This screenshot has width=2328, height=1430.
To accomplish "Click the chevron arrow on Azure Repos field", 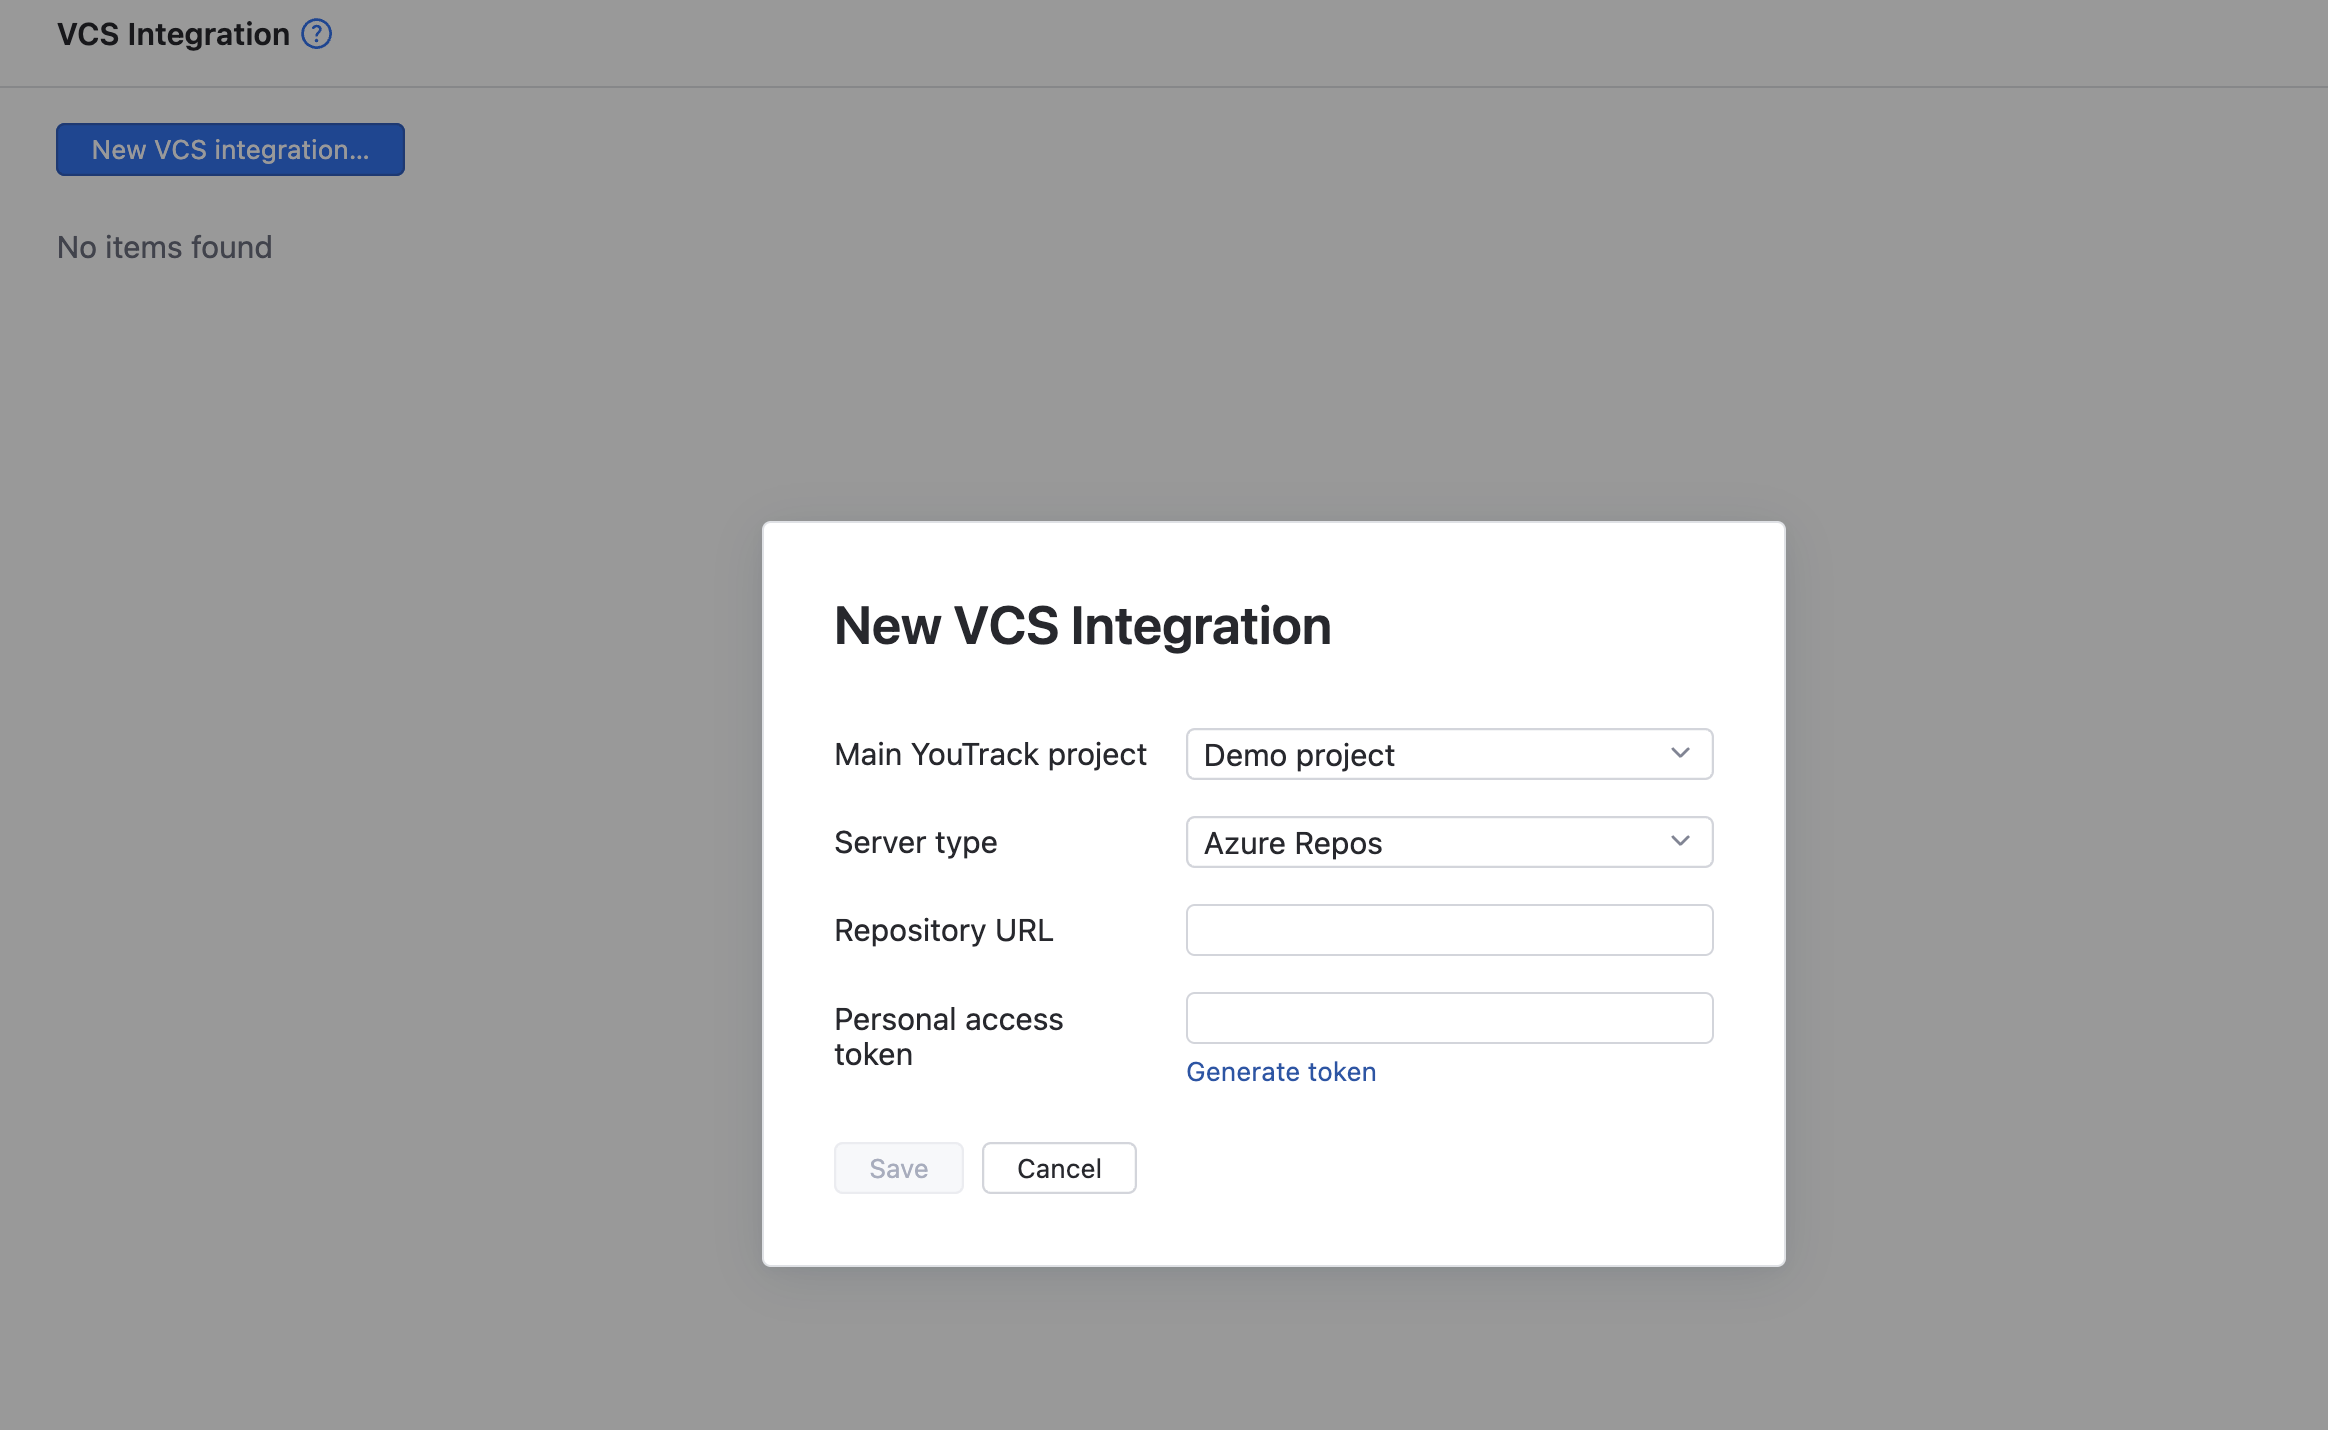I will click(x=1680, y=841).
